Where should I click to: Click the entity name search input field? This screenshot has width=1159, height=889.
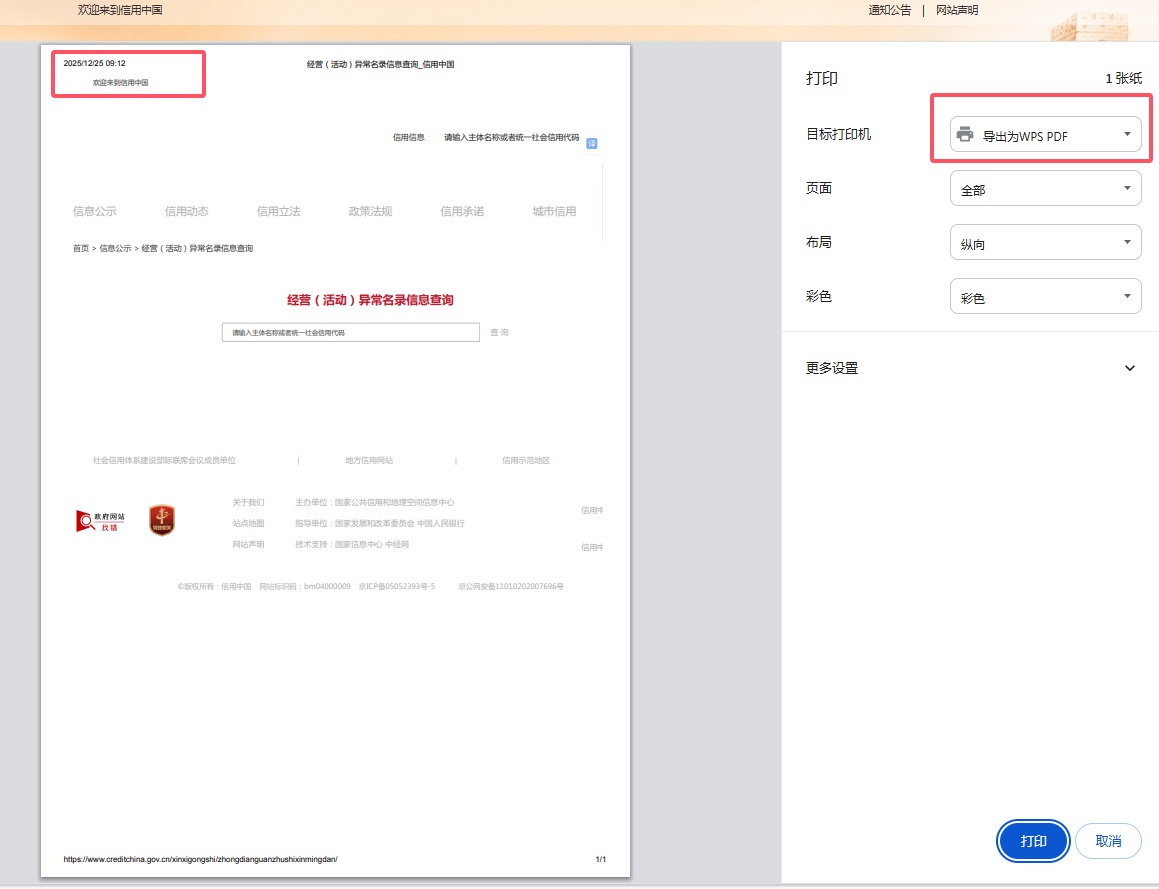(350, 332)
